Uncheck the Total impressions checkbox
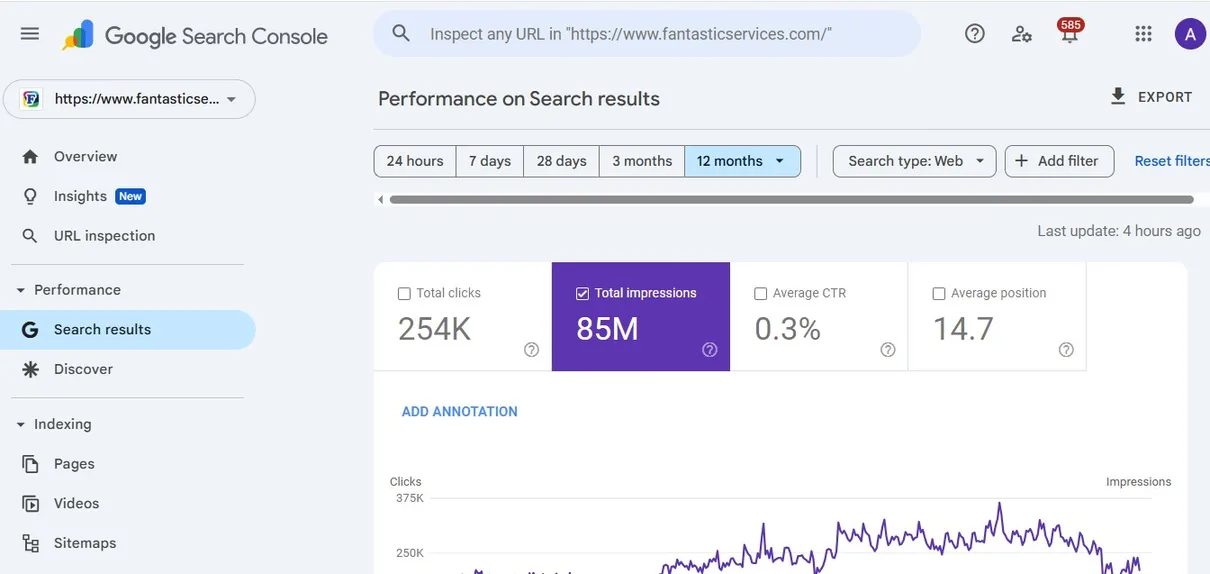This screenshot has height=574, width=1210. (582, 294)
